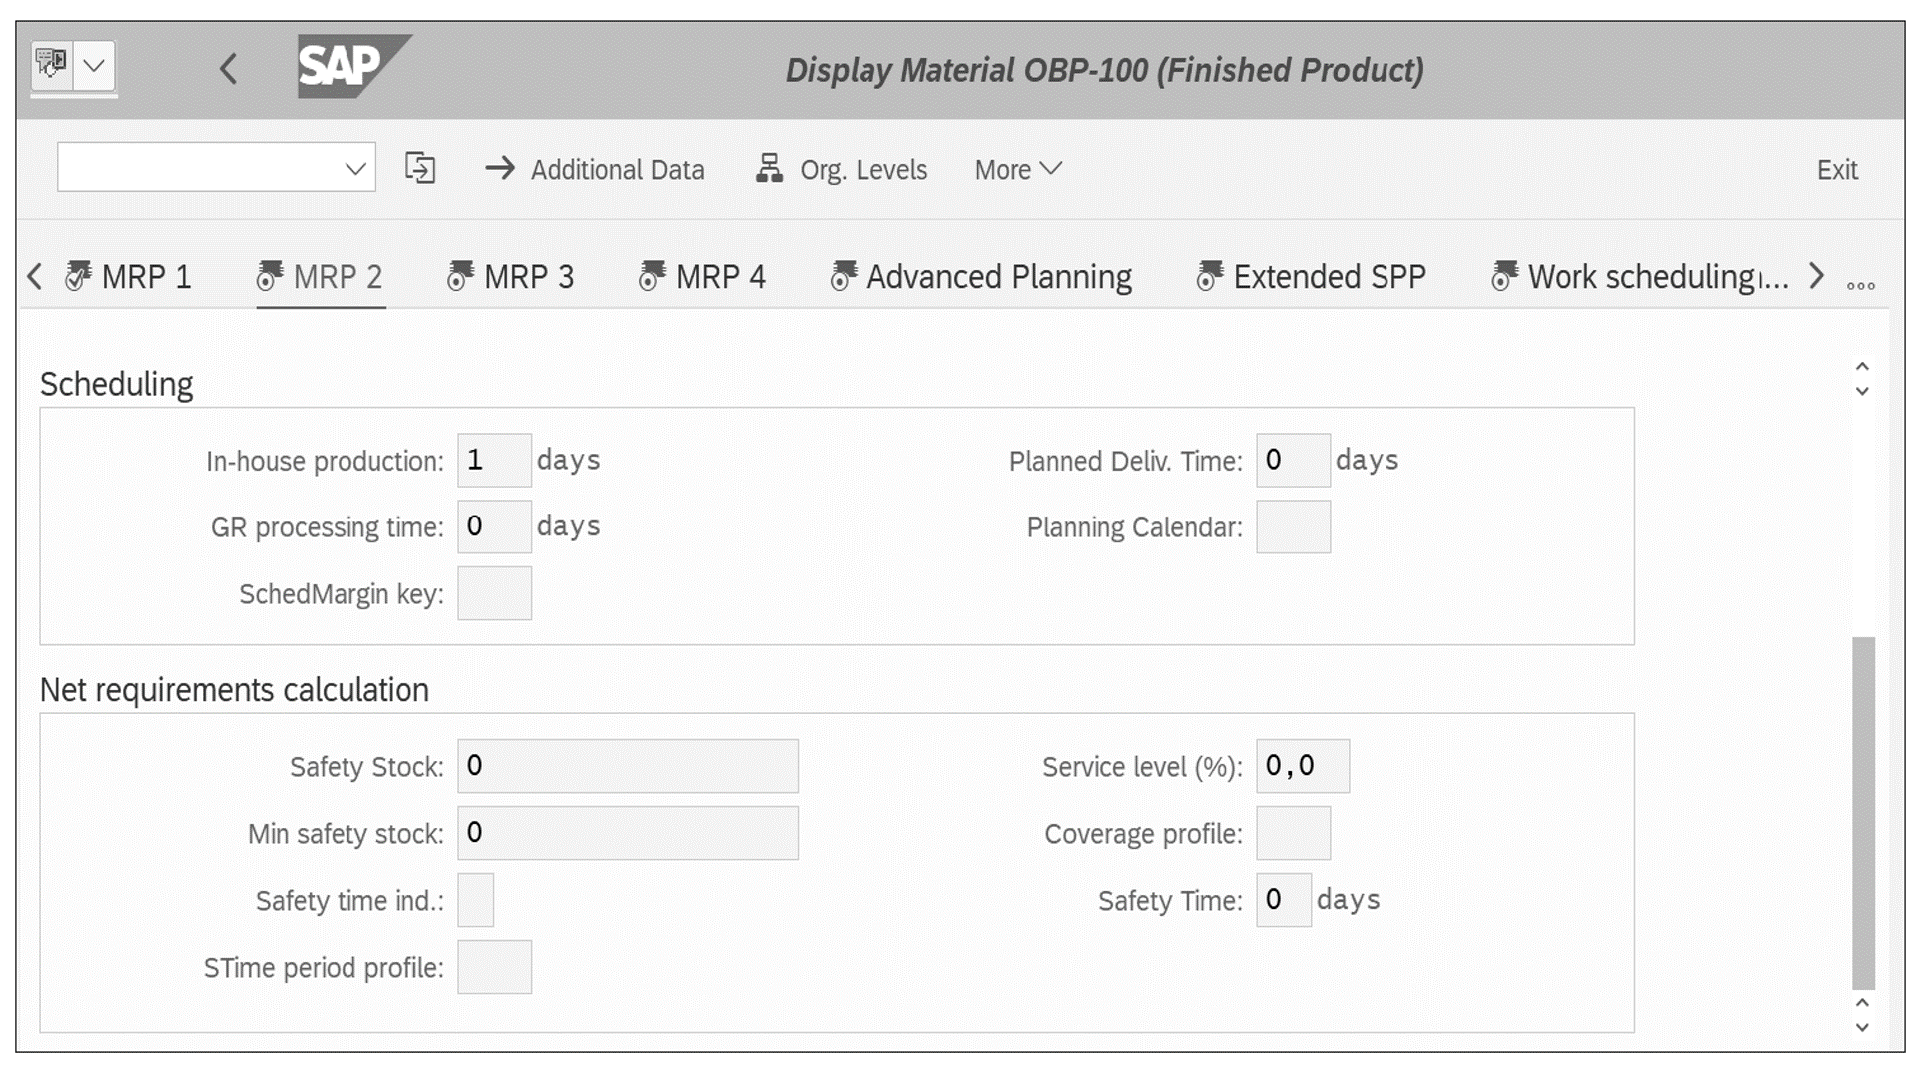Click the copy/transfer icon beside command field
The image size is (1921, 1076).
[420, 169]
